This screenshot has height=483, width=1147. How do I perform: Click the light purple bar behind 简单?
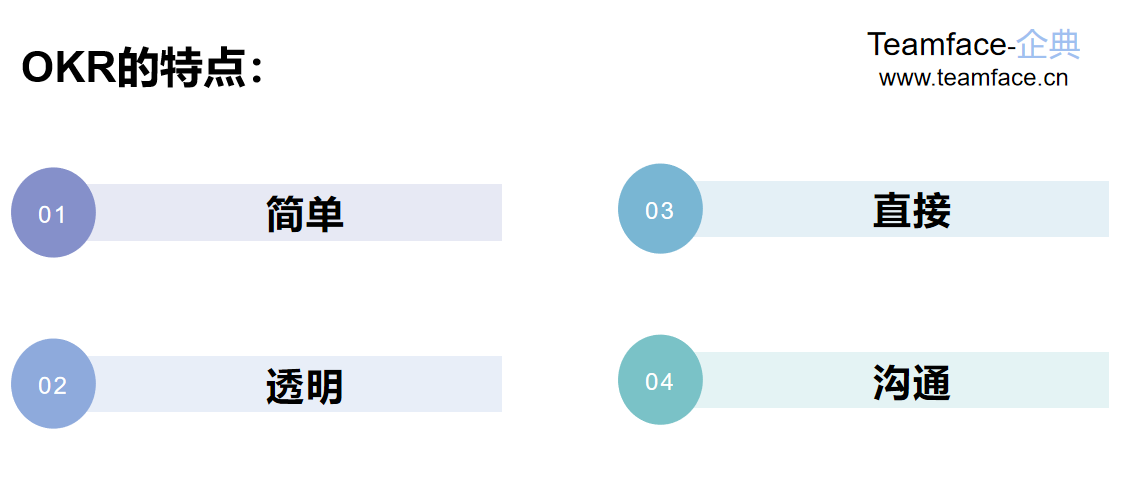point(293,212)
